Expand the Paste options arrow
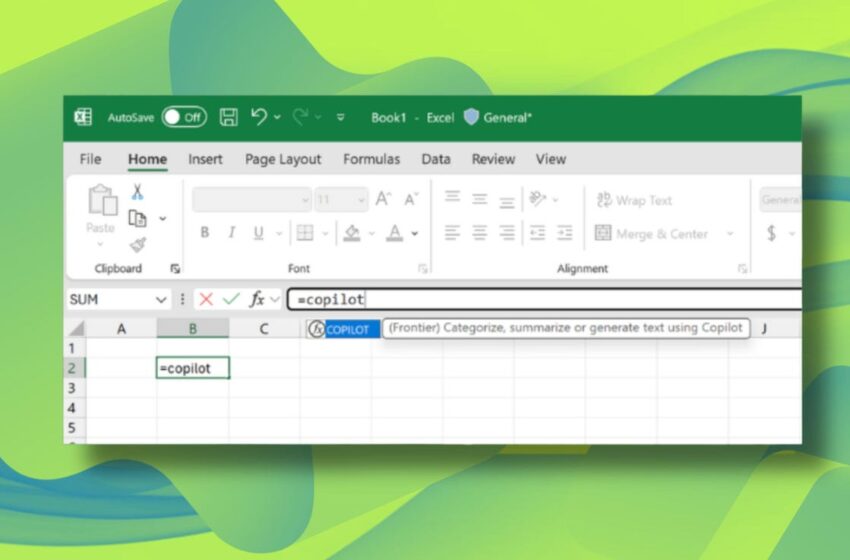The width and height of the screenshot is (850, 560). pos(100,244)
